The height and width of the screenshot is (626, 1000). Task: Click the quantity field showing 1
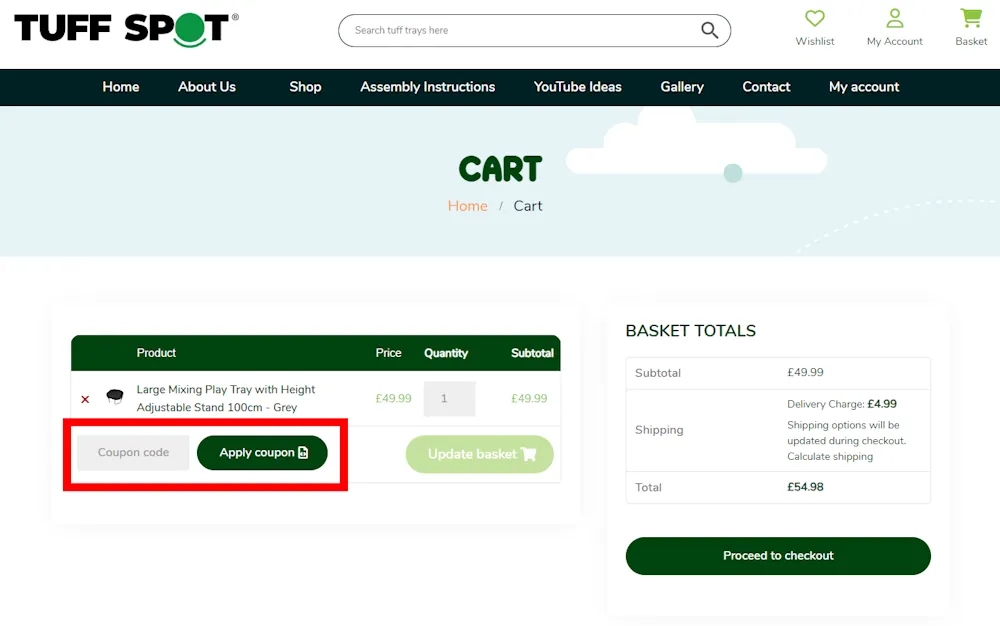click(x=449, y=398)
